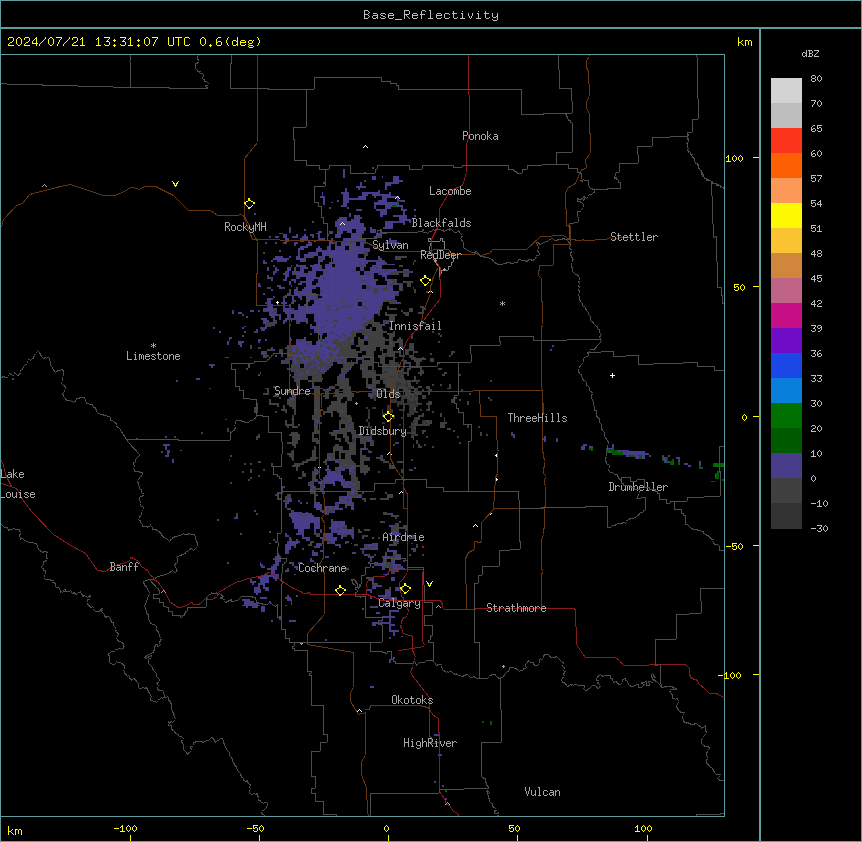Click the Blackfalds city label
The image size is (862, 842).
point(441,223)
